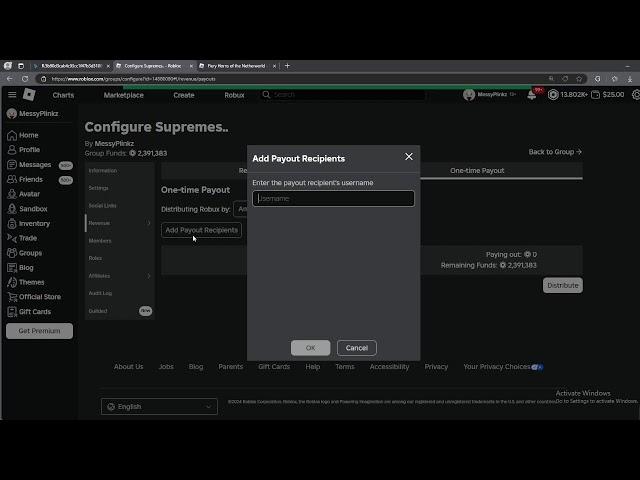Expand the Affiliates submenu arrow

click(149, 276)
